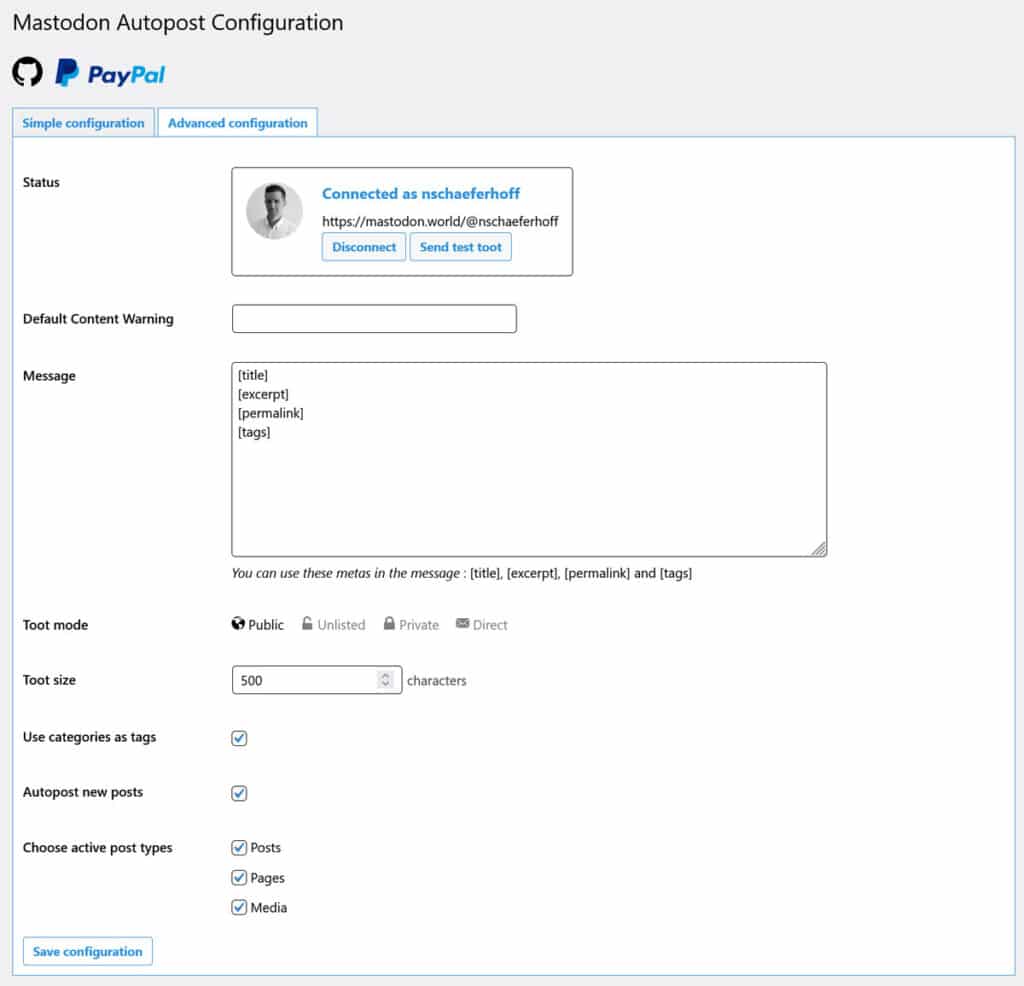This screenshot has height=986, width=1024.
Task: Disable Autopost new posts
Action: (x=239, y=793)
